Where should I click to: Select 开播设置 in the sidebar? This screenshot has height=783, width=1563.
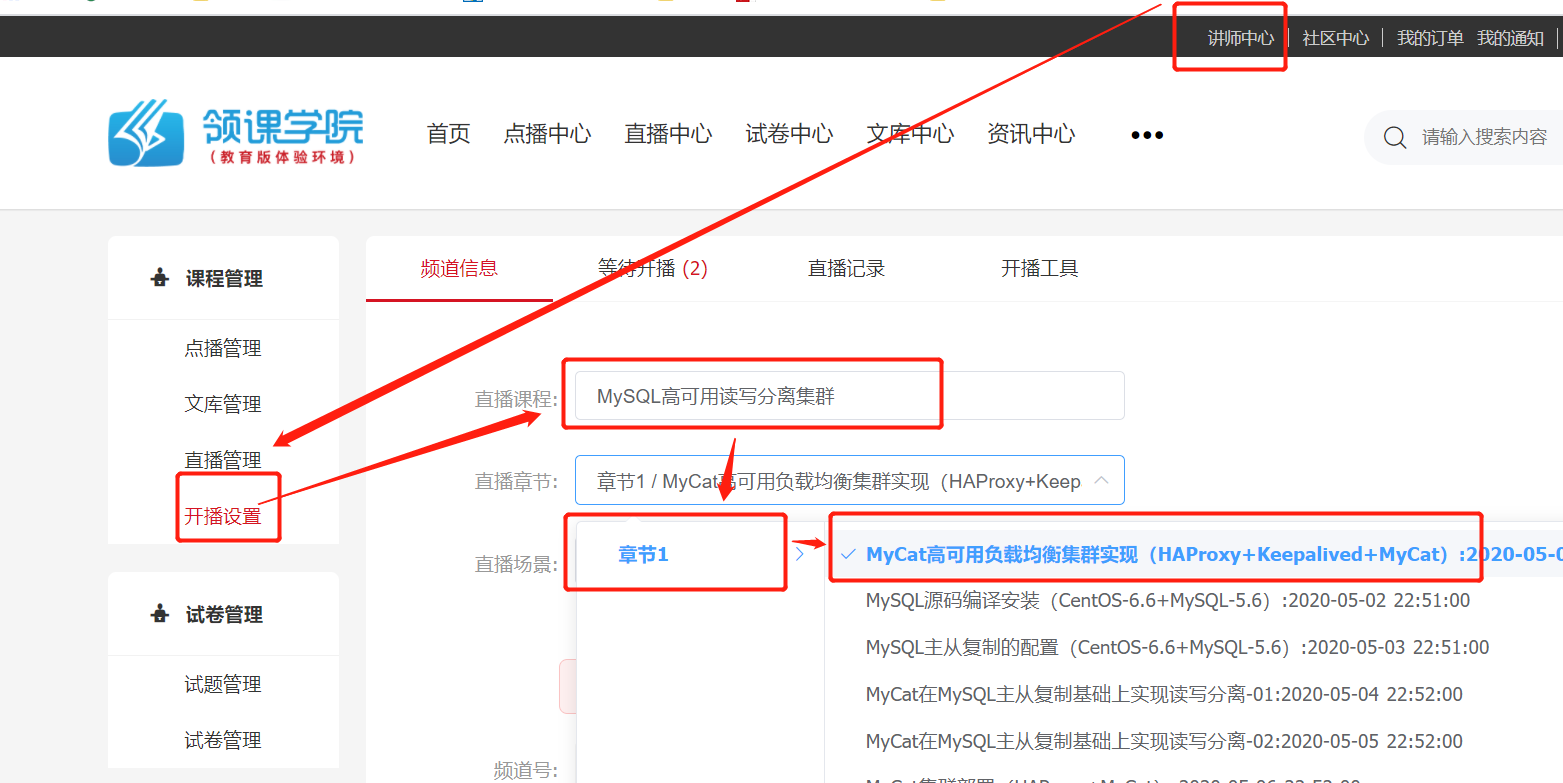(223, 516)
